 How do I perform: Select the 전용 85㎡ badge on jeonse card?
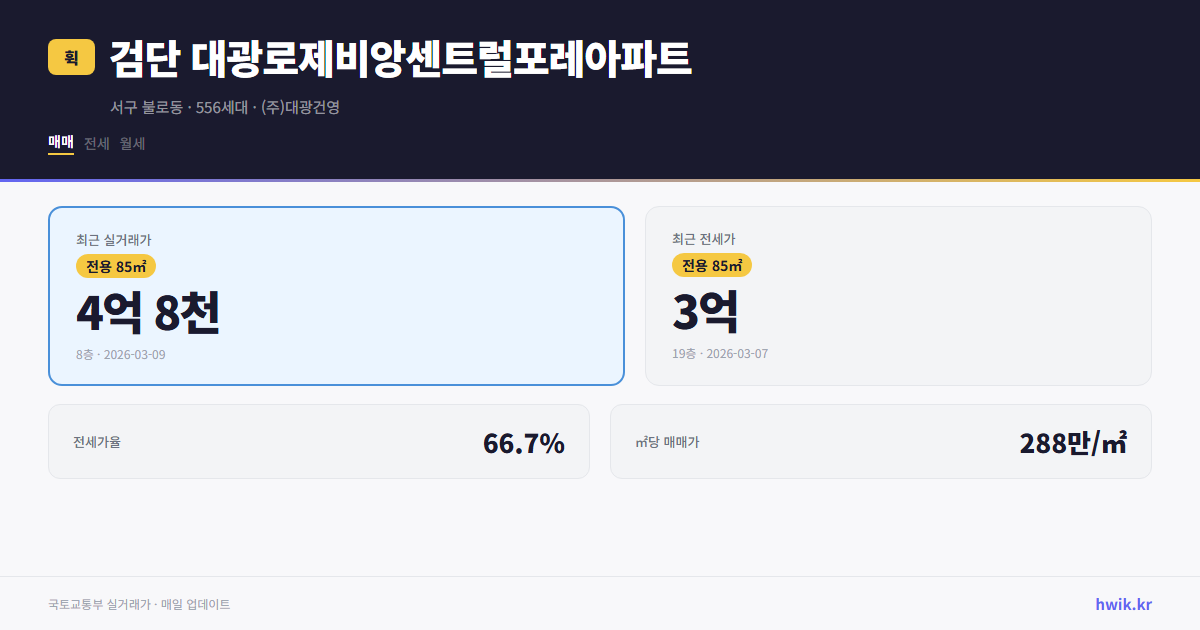tap(712, 266)
